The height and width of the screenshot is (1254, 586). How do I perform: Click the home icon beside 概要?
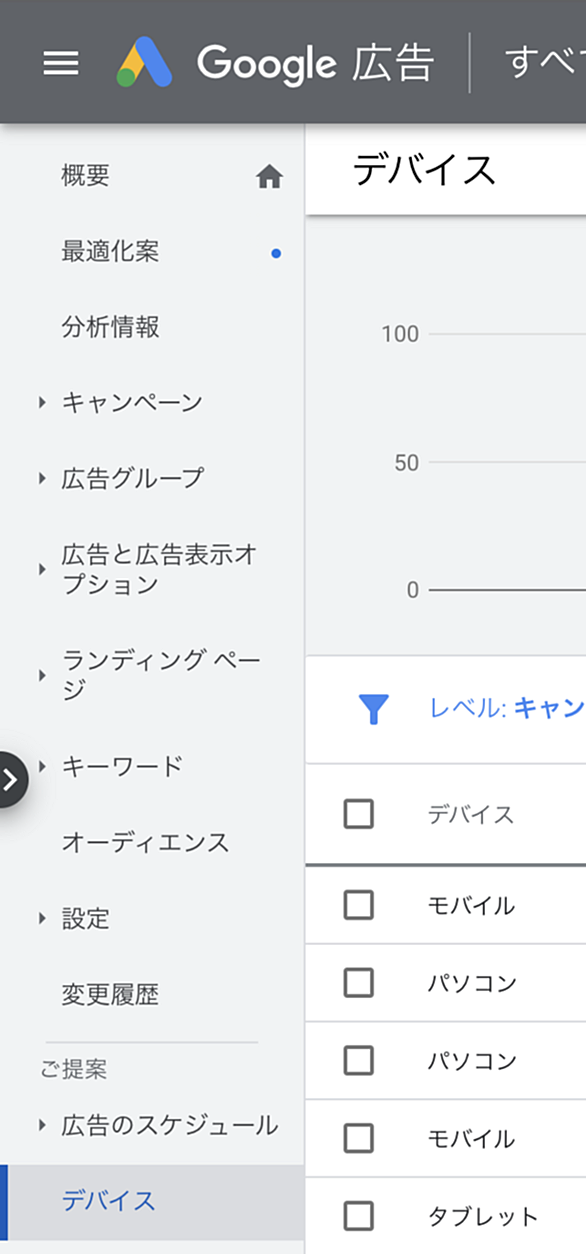(269, 178)
